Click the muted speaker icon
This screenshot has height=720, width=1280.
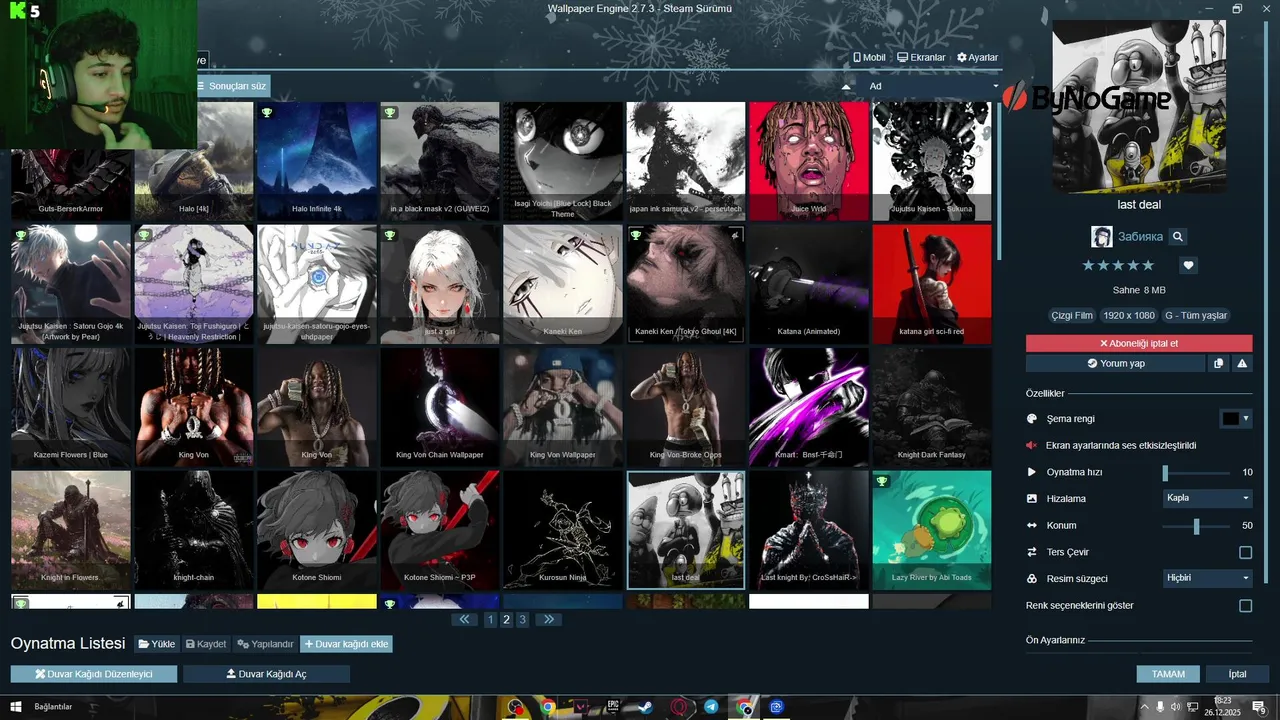point(1032,445)
